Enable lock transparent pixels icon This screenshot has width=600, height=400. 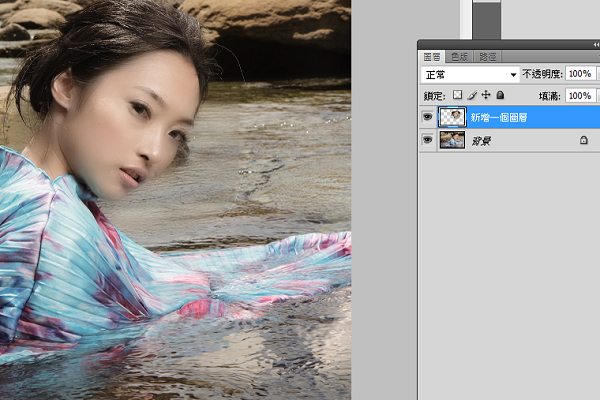tap(457, 95)
